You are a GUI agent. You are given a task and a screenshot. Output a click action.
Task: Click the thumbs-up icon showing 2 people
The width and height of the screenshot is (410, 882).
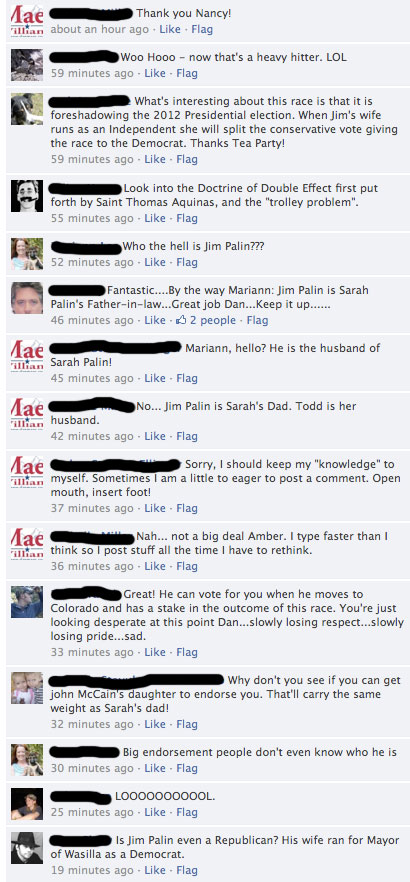[181, 320]
